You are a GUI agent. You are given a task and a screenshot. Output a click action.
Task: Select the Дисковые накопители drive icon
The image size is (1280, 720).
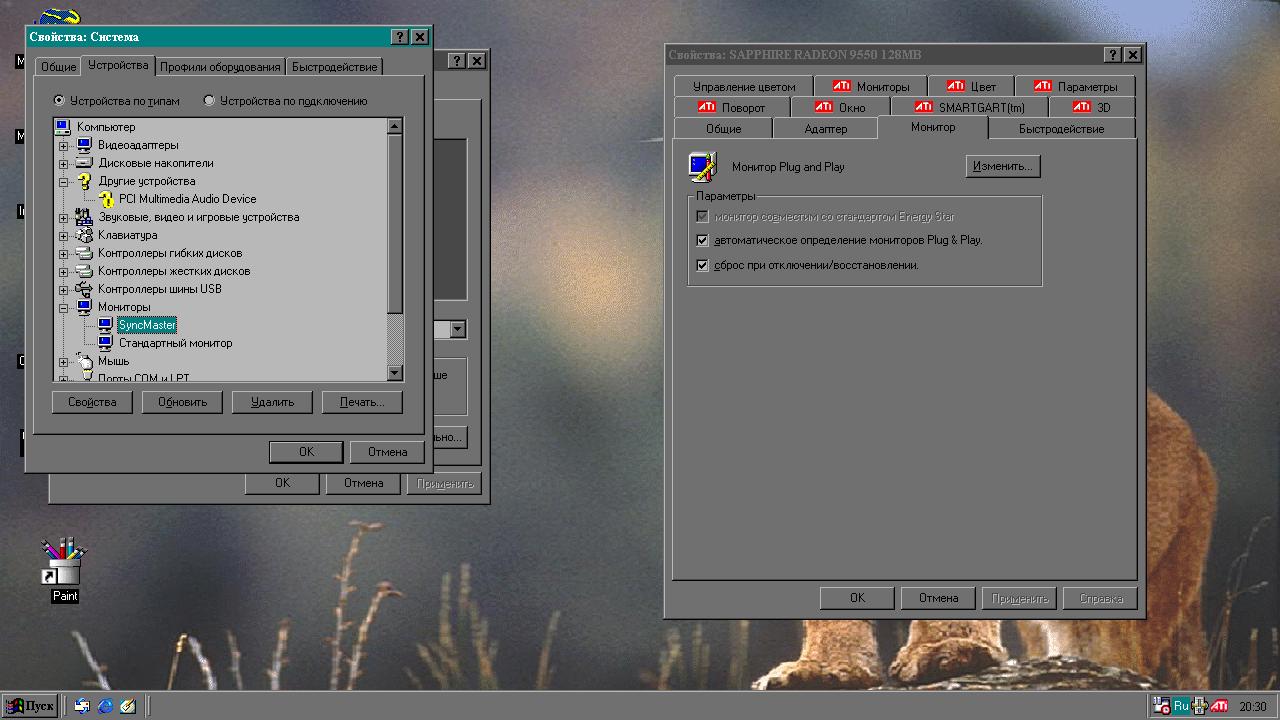point(84,163)
